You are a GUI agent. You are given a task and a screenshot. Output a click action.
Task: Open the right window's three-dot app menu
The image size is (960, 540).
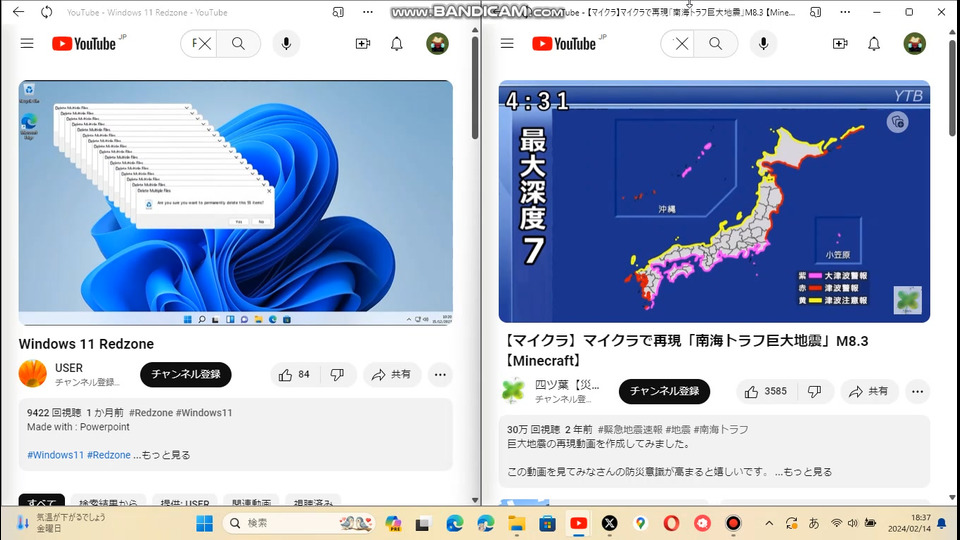(x=845, y=12)
